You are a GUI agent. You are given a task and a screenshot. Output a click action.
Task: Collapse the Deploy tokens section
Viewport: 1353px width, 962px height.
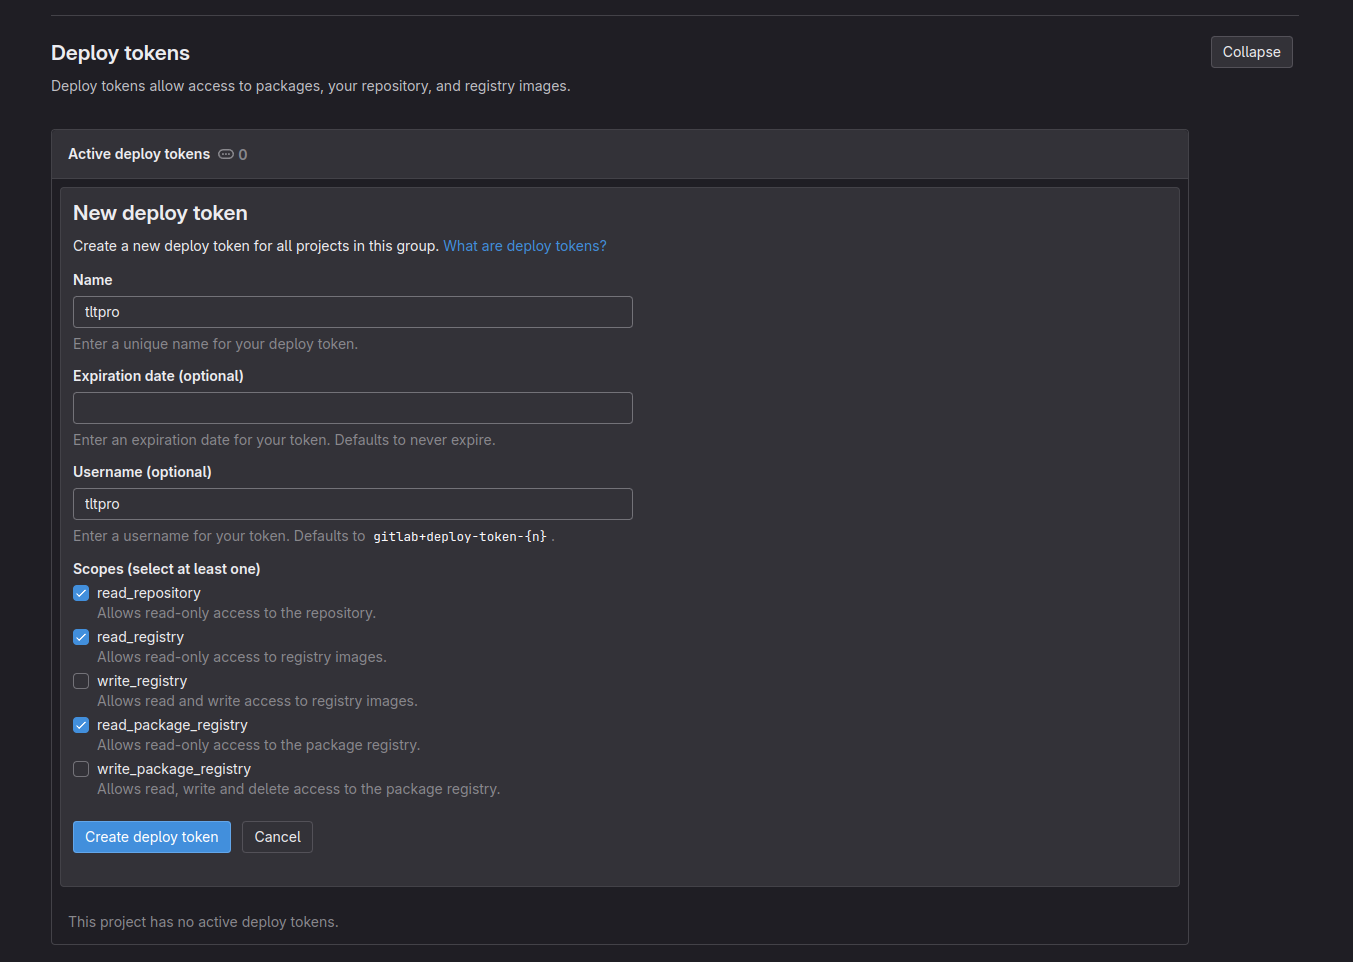1251,52
